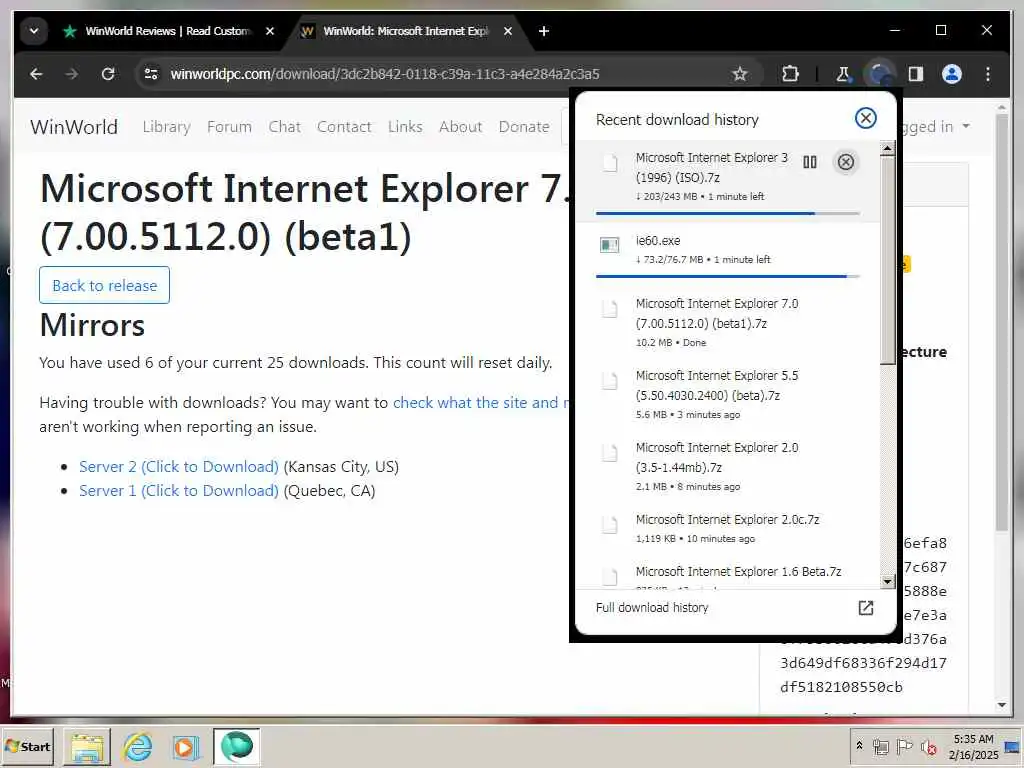Click file icon of Internet Explorer 7.0 beta1 download

pyautogui.click(x=609, y=308)
